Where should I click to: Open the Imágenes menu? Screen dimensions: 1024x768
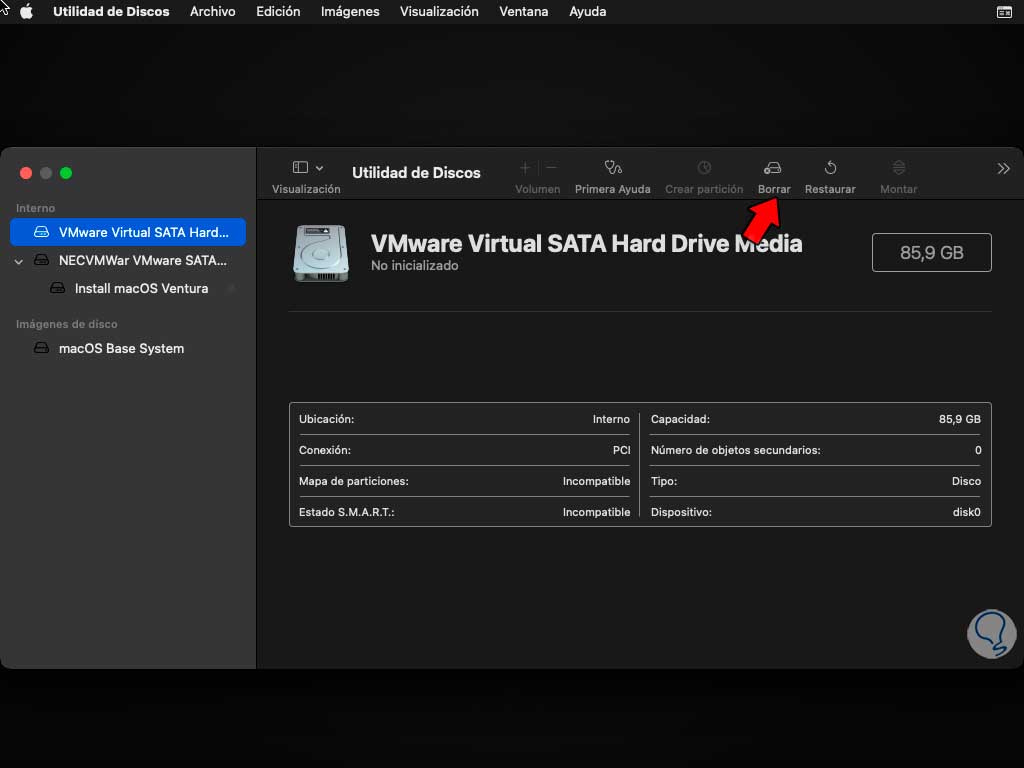(350, 12)
